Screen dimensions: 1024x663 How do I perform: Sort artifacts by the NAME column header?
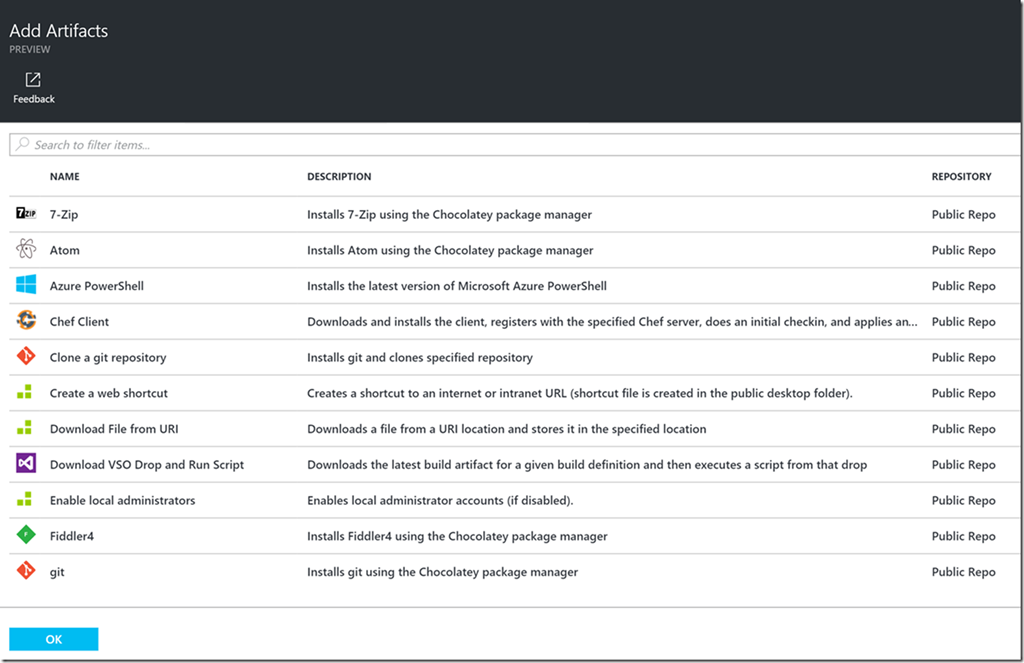point(64,176)
